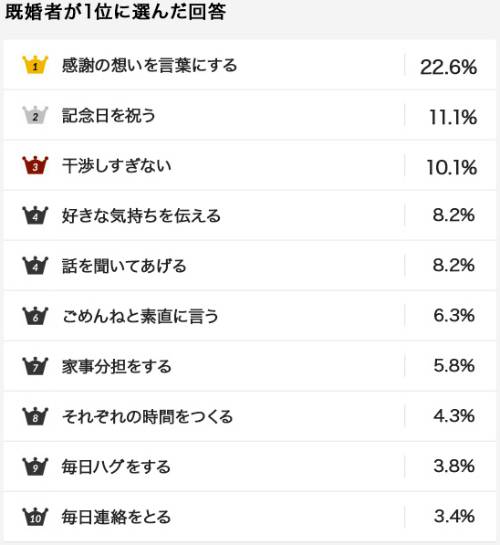Click 話を聞いてあげる row label

(x=124, y=266)
